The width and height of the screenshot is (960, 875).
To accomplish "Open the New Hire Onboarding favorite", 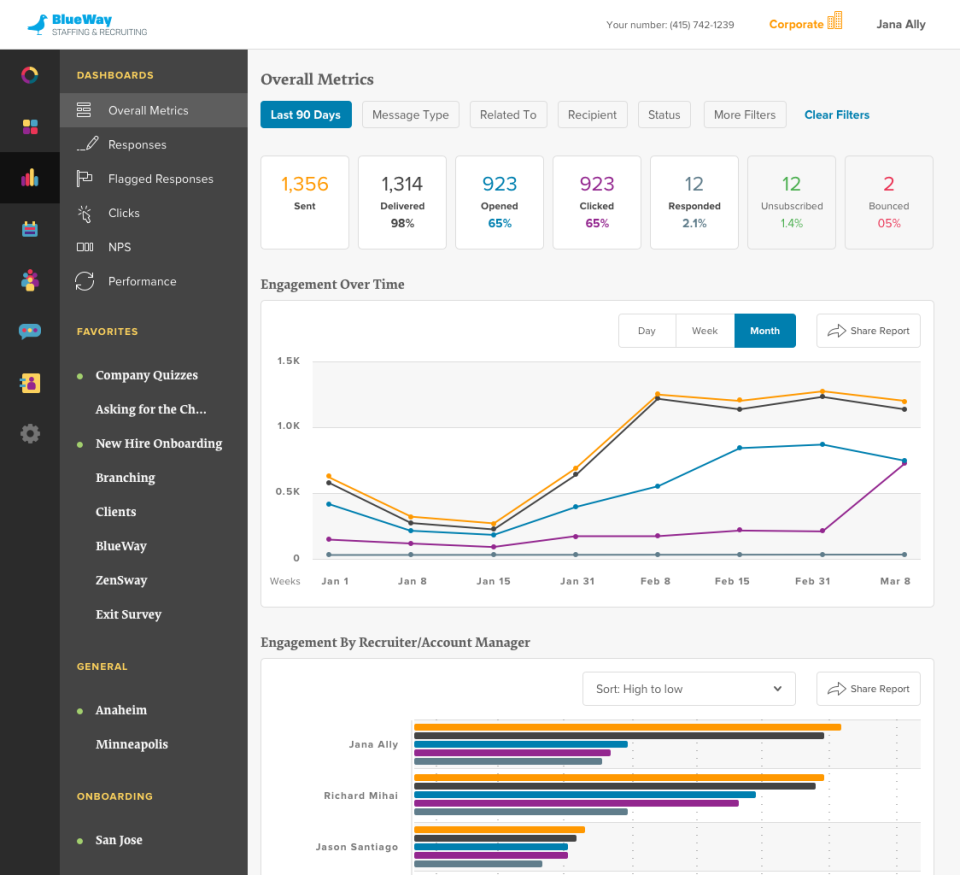I will pos(158,444).
